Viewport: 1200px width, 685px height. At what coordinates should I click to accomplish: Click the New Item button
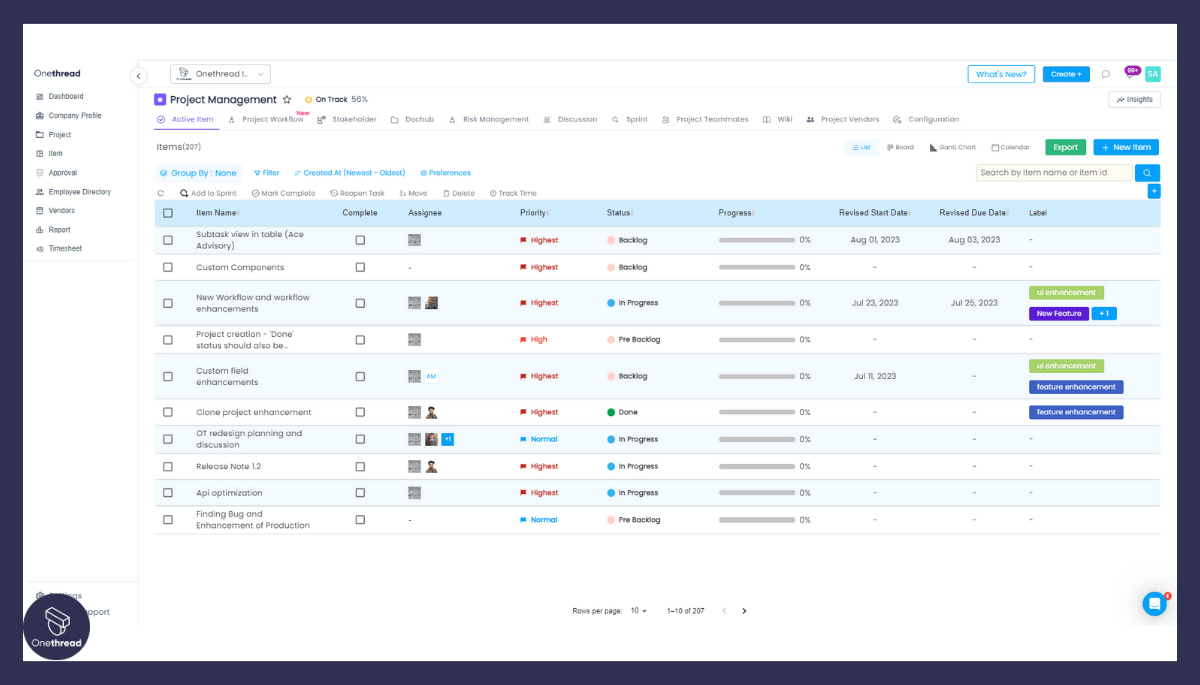(1125, 146)
